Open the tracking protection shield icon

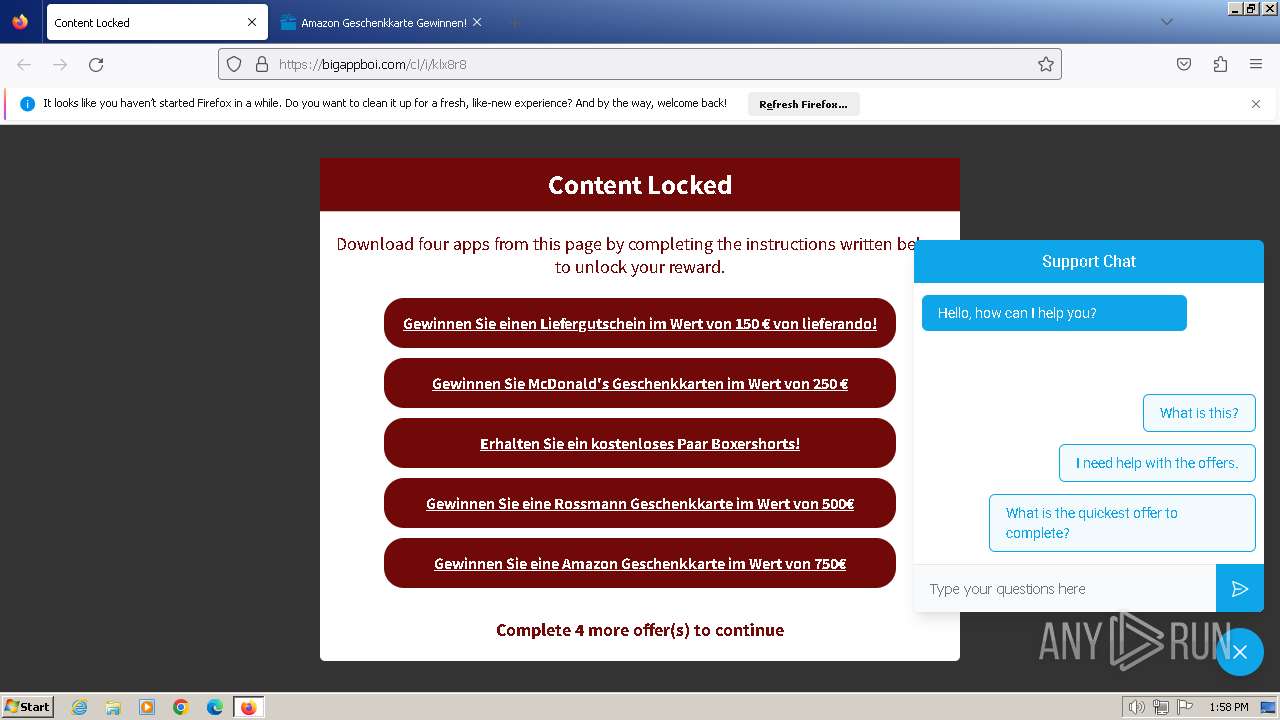(x=234, y=64)
